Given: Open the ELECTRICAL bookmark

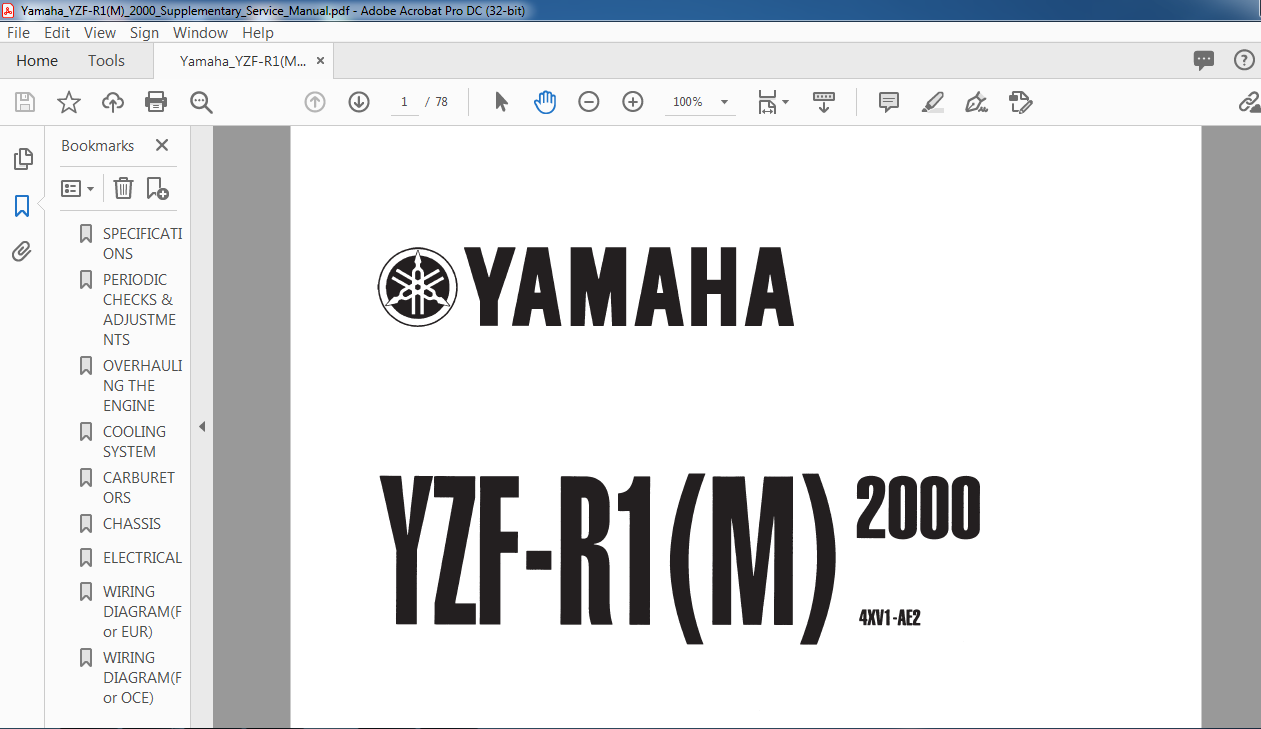Looking at the screenshot, I should [x=142, y=557].
